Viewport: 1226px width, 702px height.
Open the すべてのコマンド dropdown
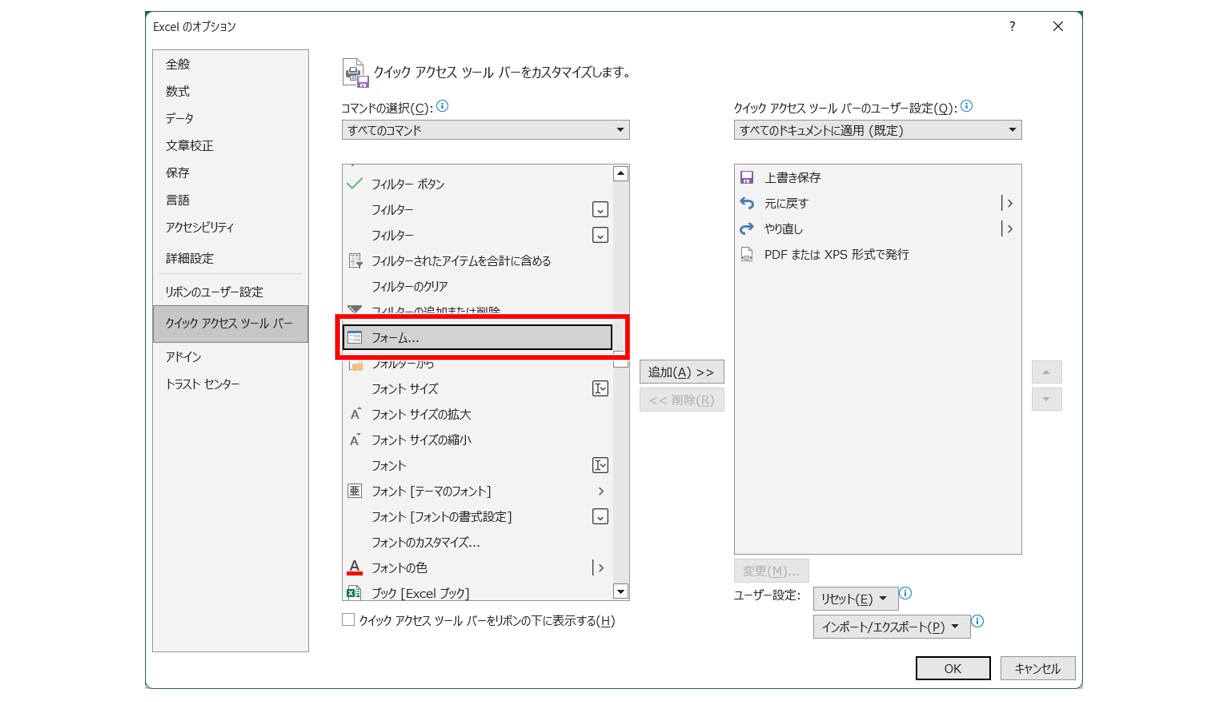(486, 130)
